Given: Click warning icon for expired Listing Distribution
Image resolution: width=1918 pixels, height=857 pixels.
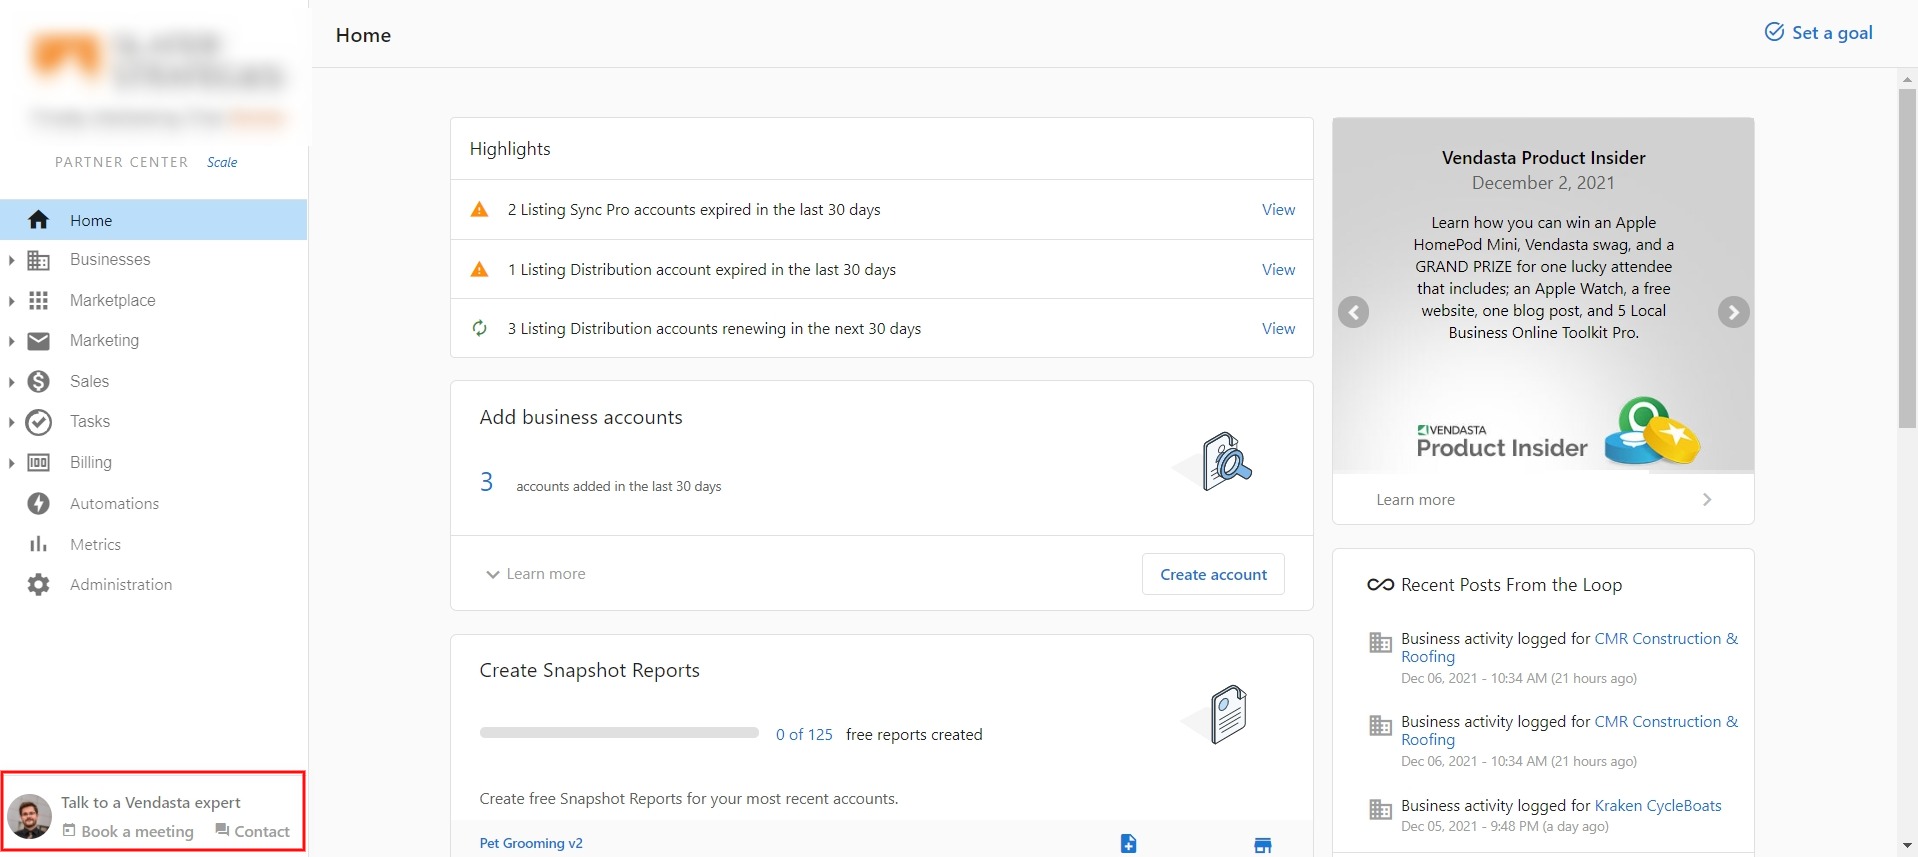Looking at the screenshot, I should click(x=480, y=270).
